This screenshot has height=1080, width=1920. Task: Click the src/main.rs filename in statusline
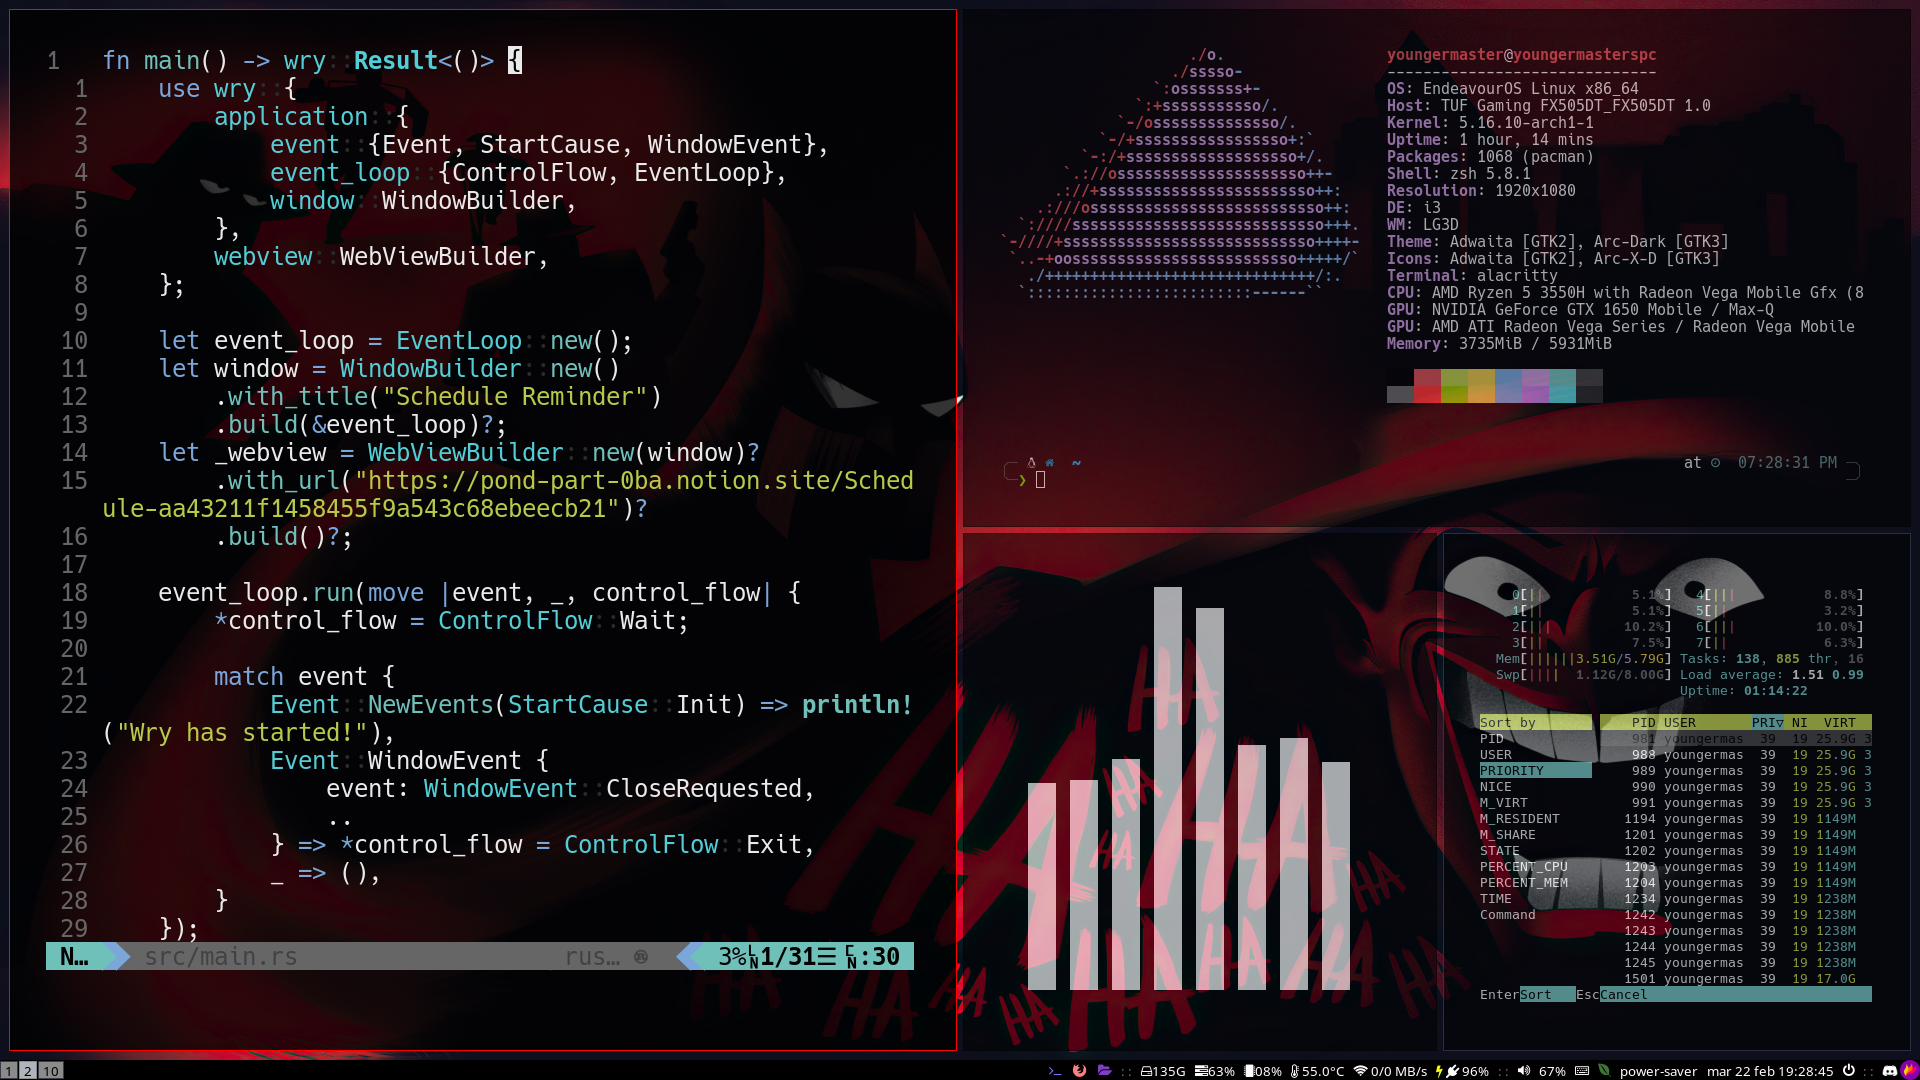(220, 957)
